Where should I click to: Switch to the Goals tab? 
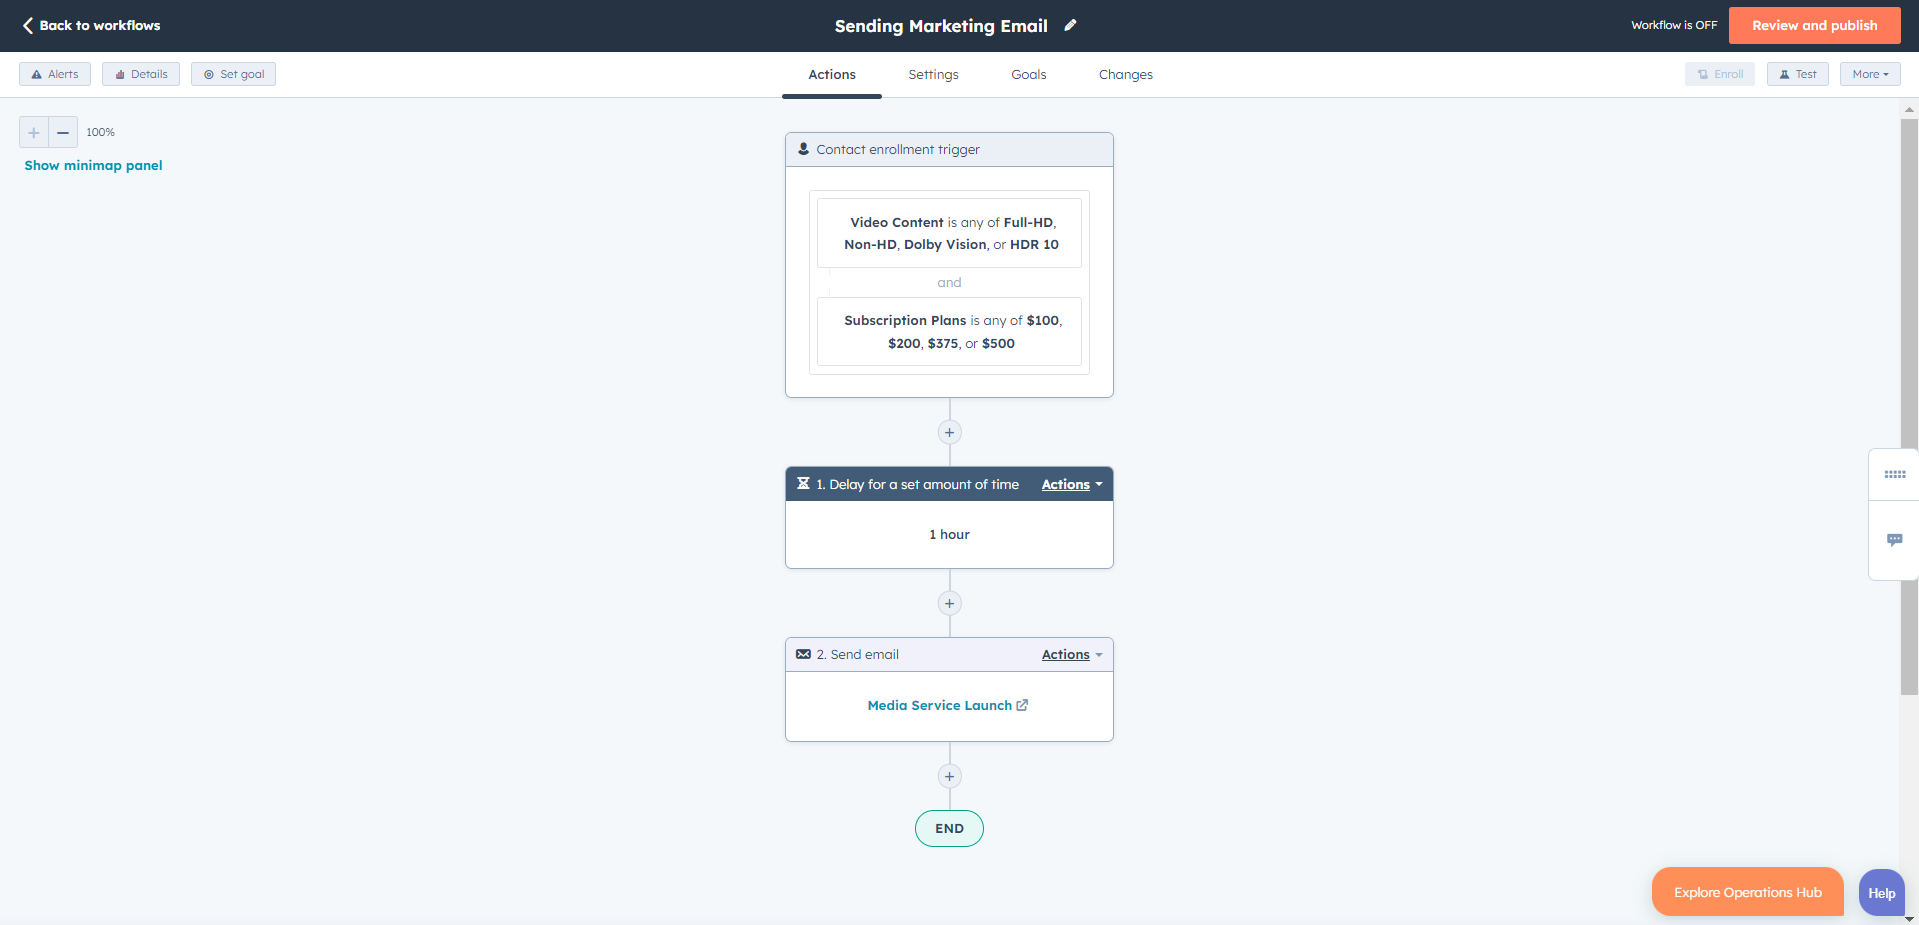(1028, 75)
